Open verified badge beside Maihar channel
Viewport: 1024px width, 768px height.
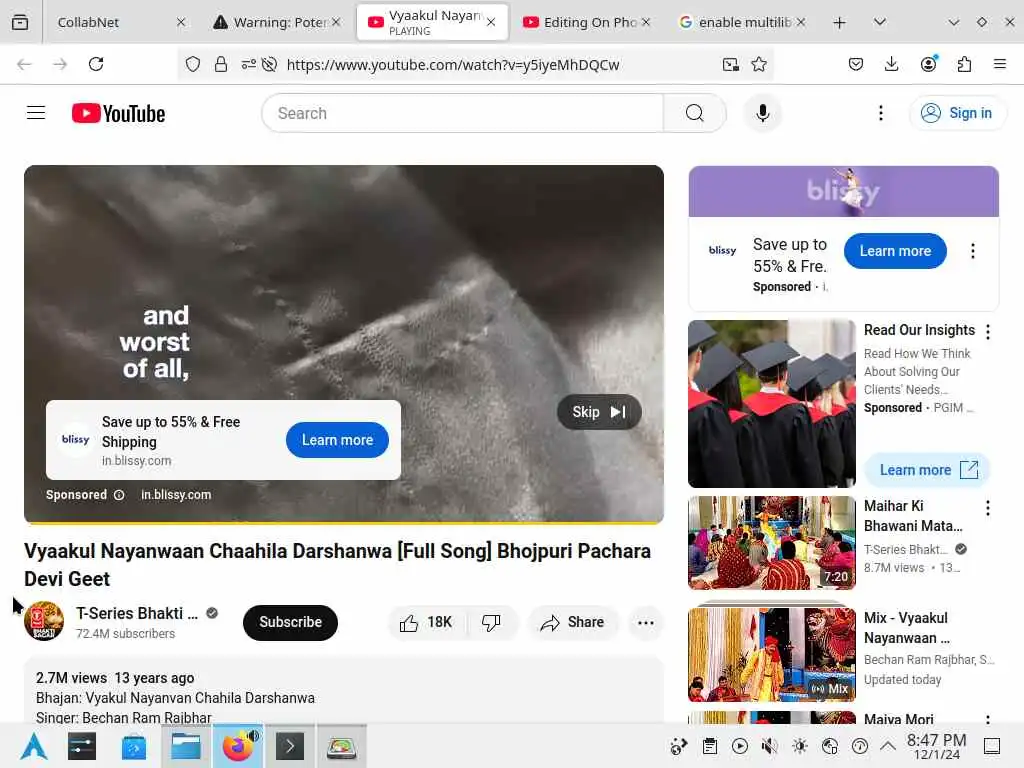point(961,549)
